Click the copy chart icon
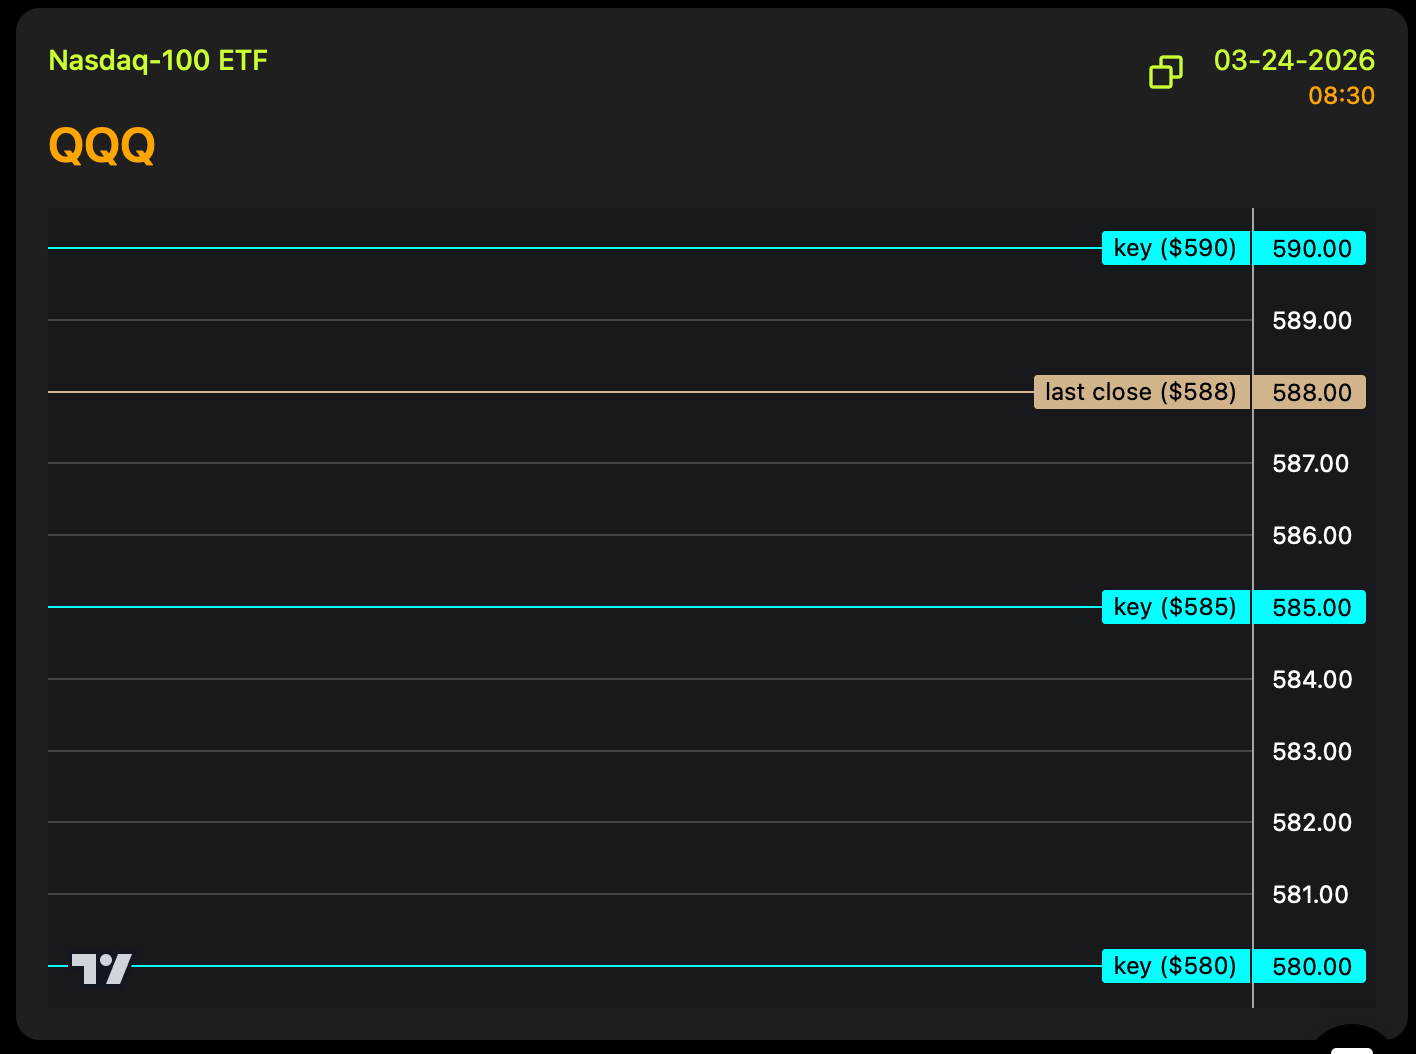The height and width of the screenshot is (1054, 1416). pos(1165,72)
